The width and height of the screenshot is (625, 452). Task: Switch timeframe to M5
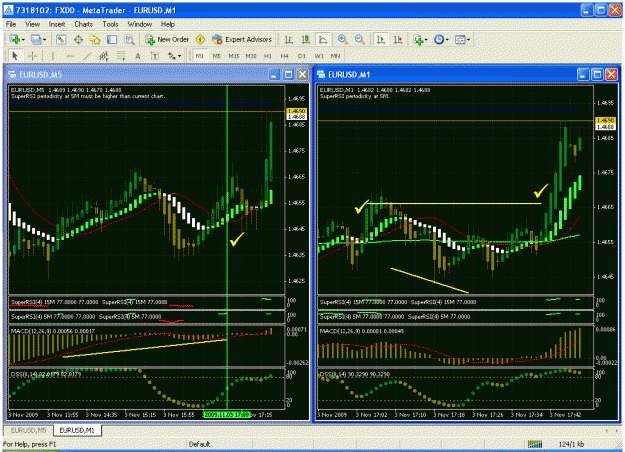tap(216, 56)
